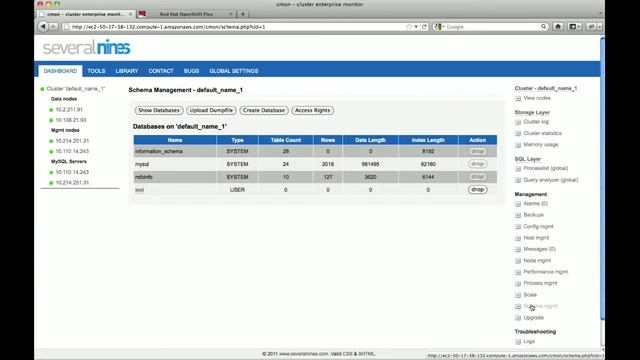The height and width of the screenshot is (360, 640).
Task: Click the icon beside Query analyzer (global)
Action: point(518,180)
